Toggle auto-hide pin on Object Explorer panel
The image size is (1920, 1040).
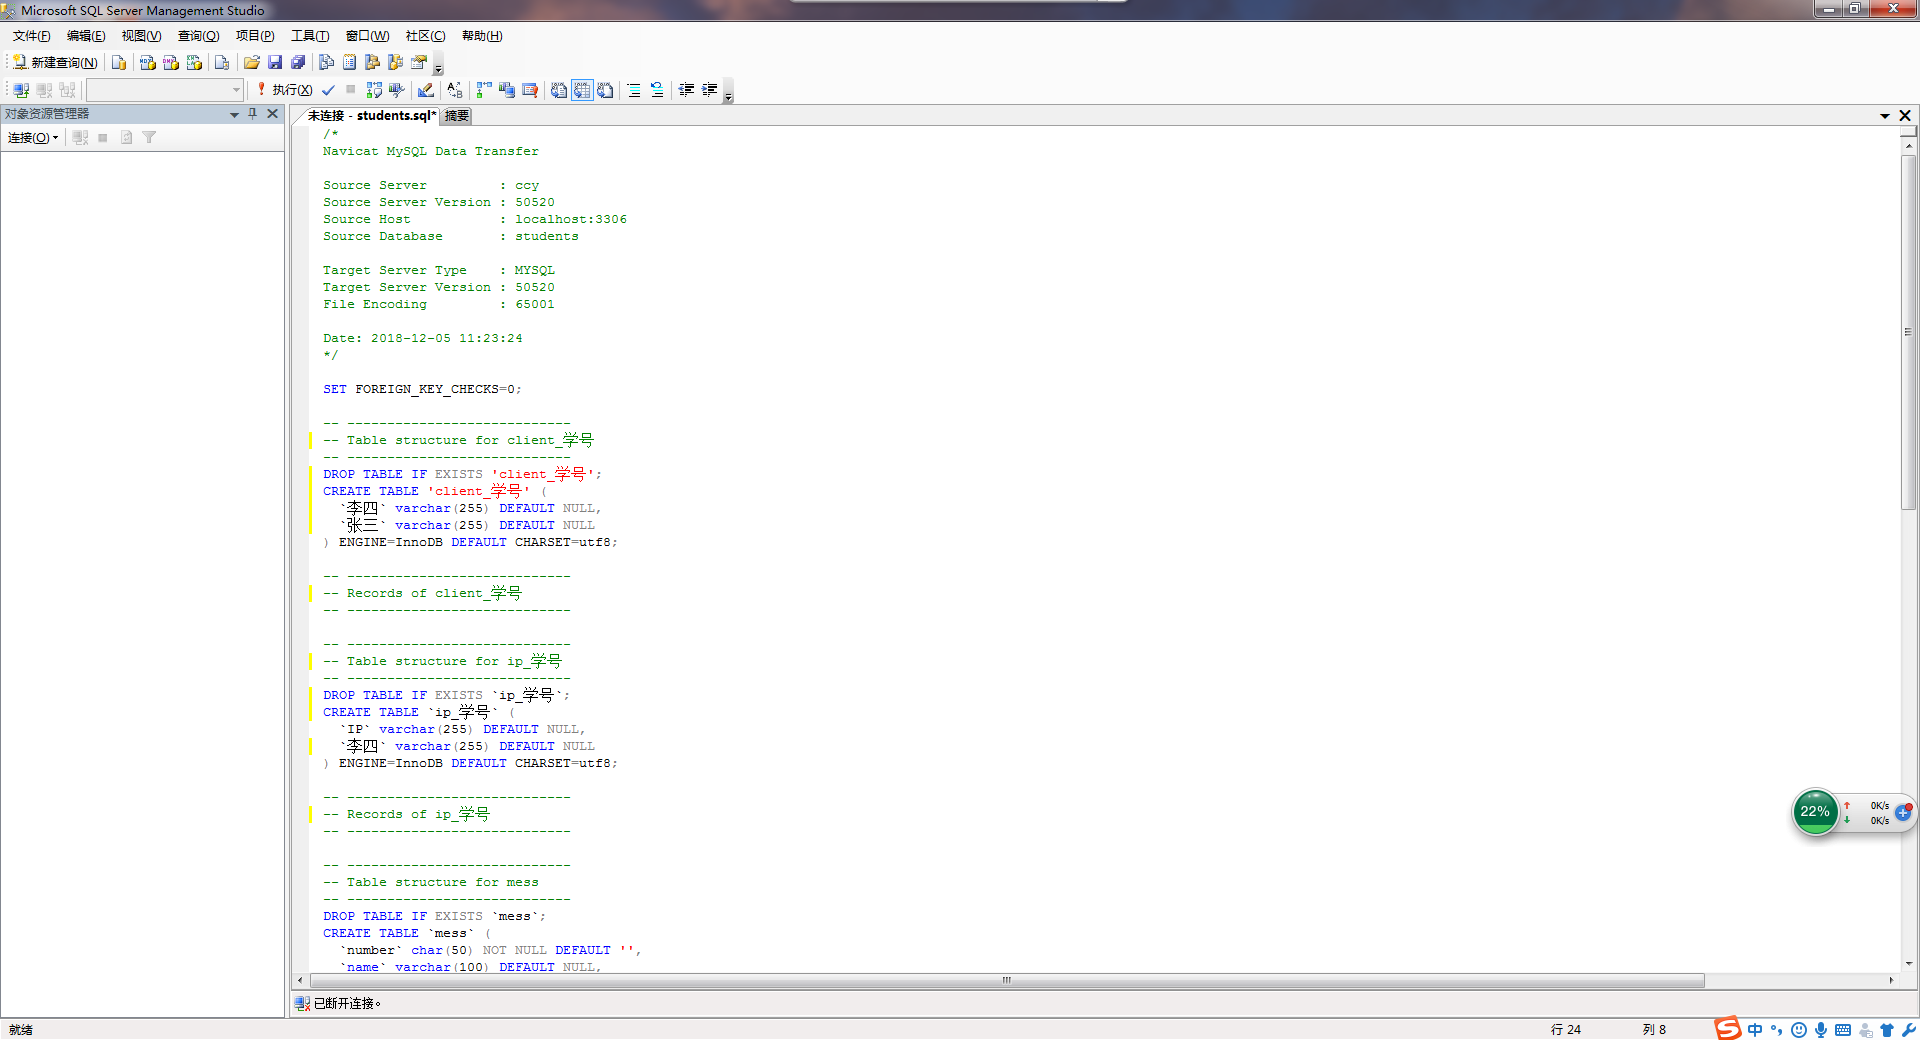pos(253,114)
